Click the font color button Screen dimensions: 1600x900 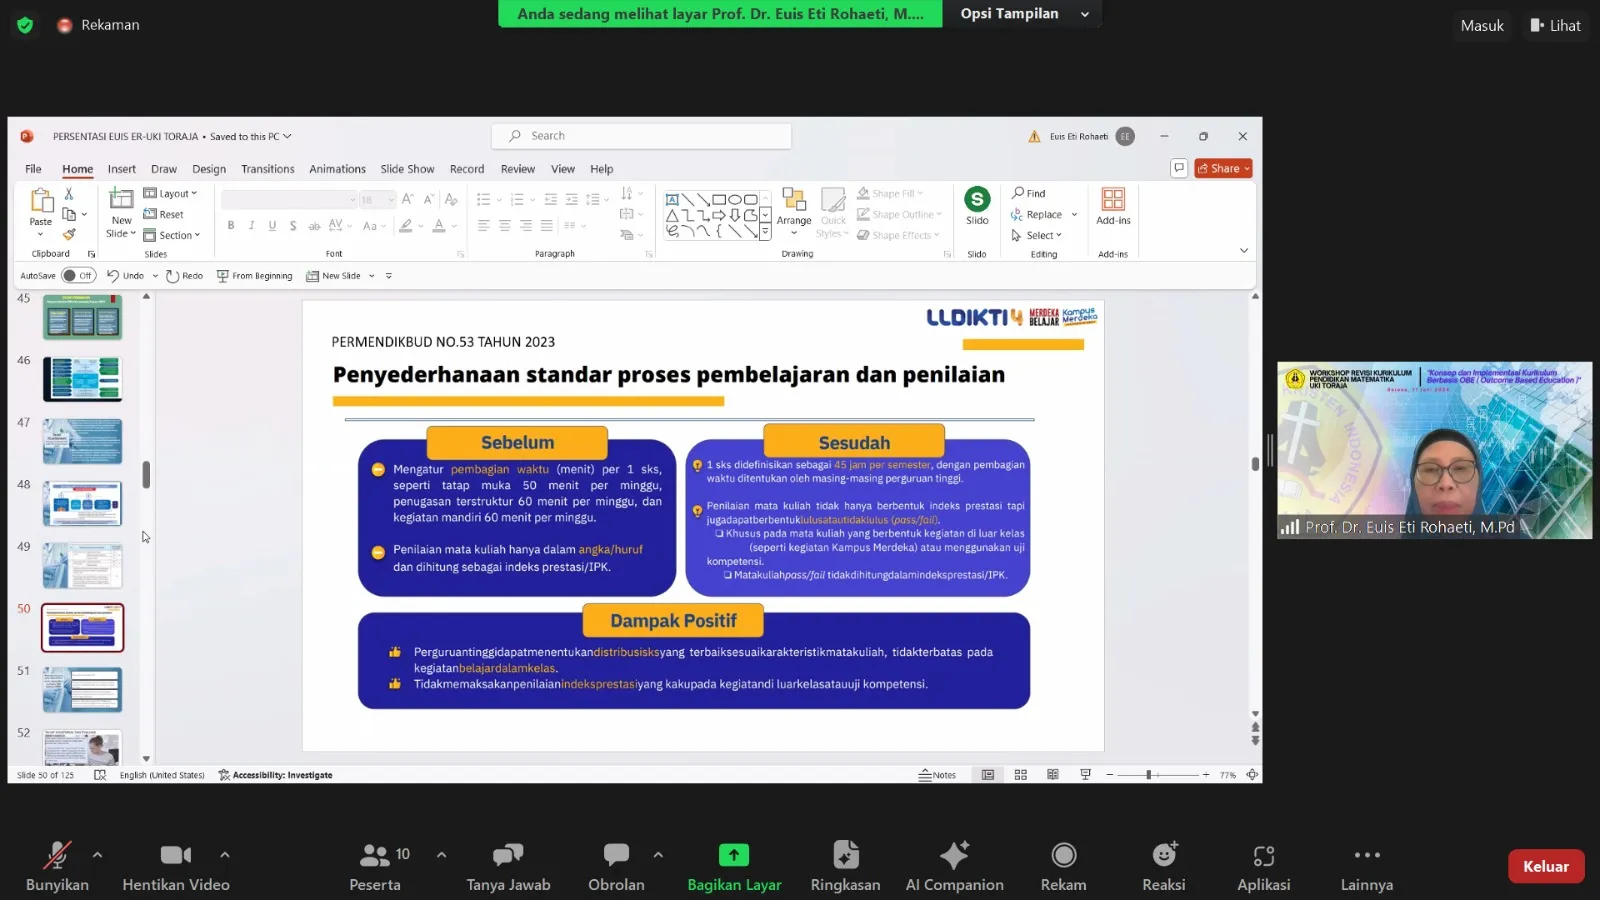(438, 226)
